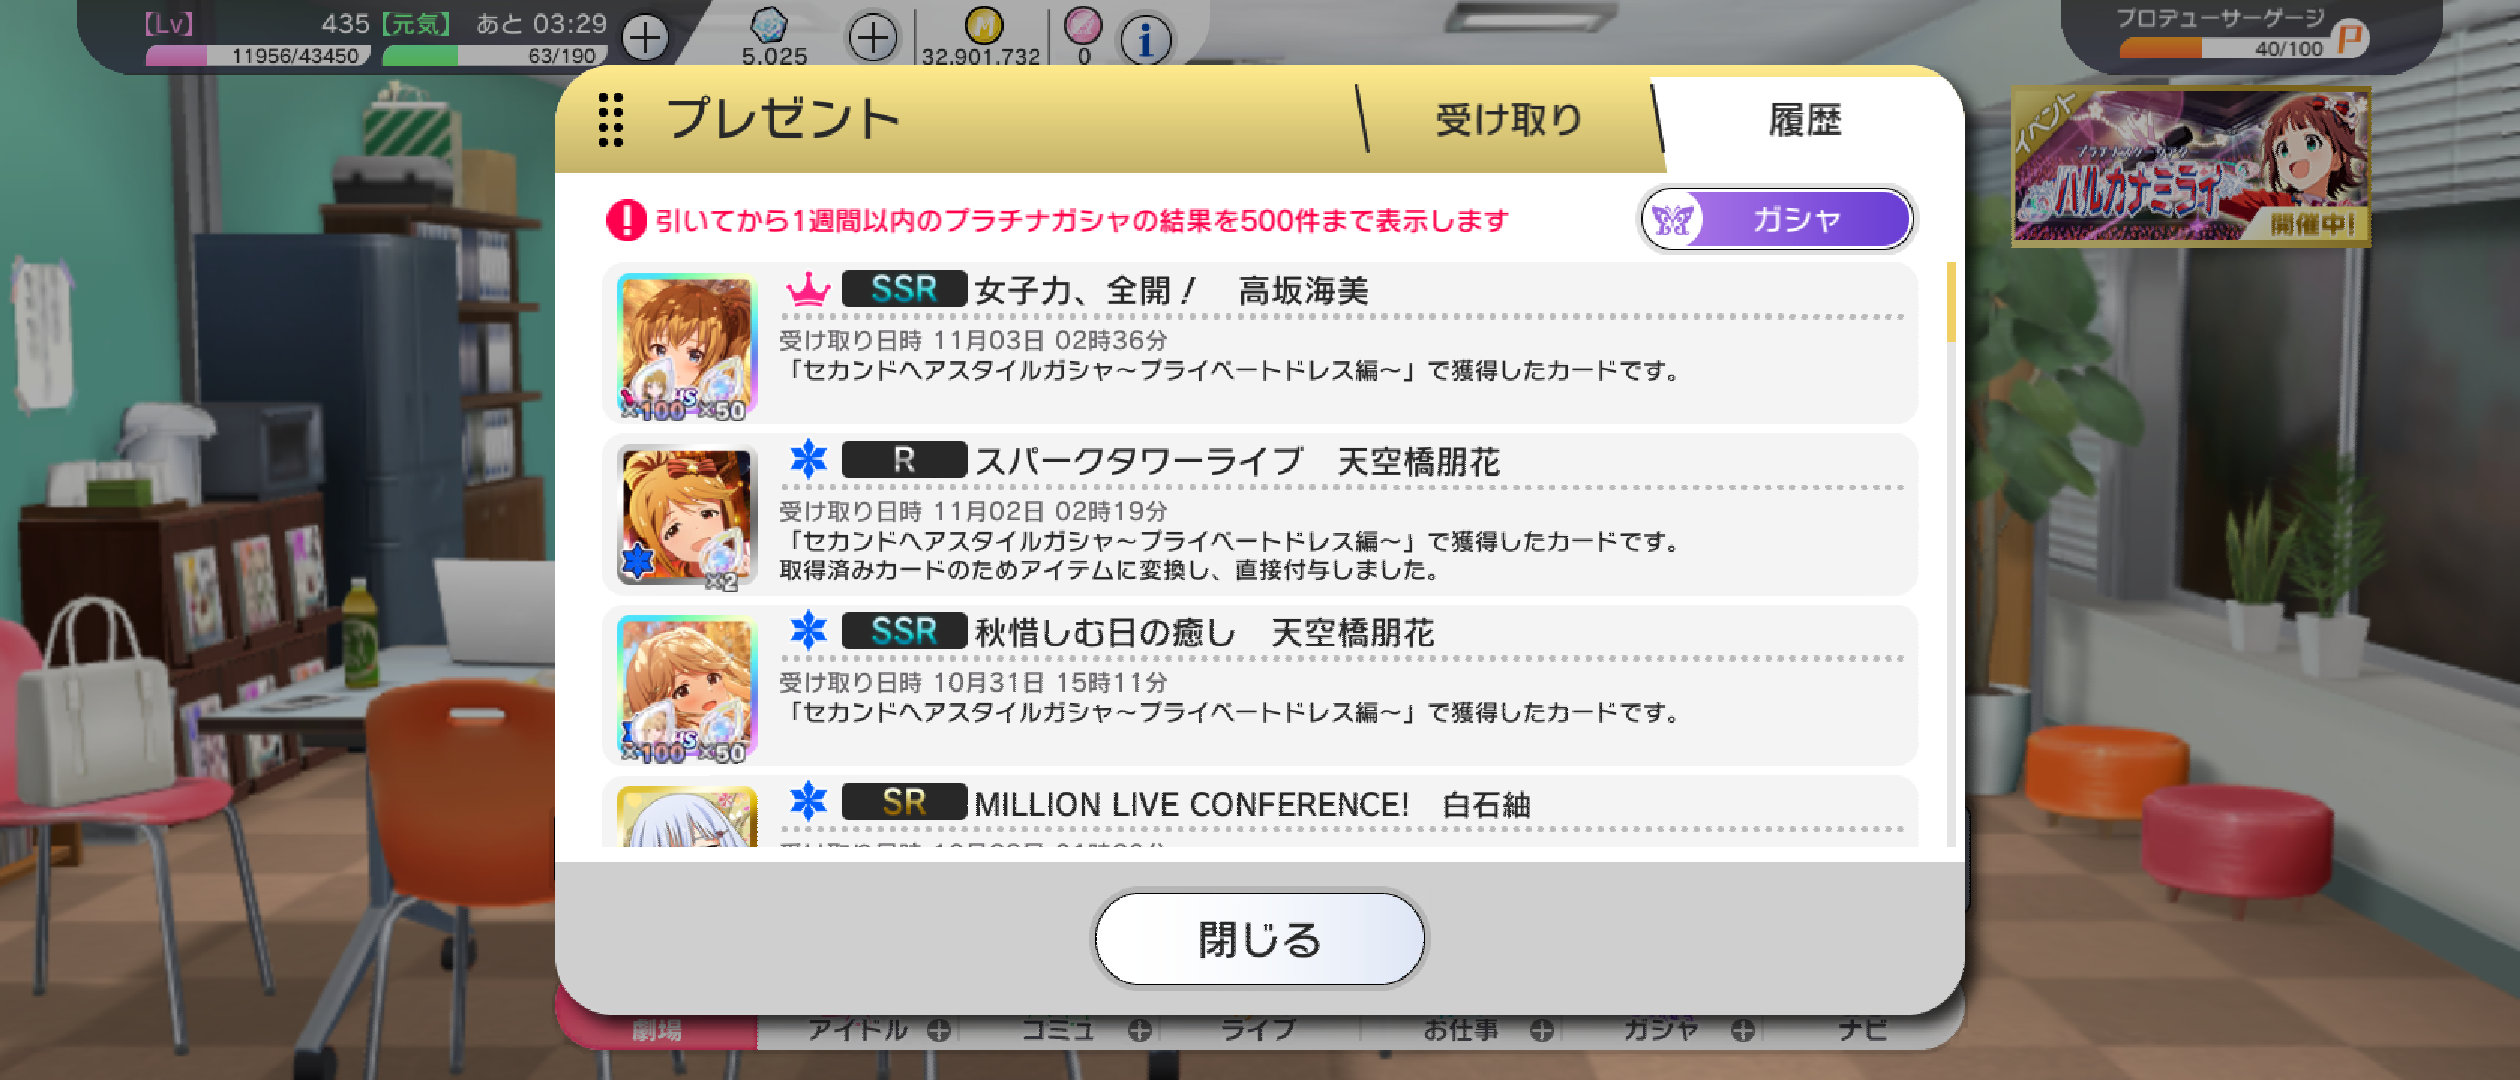Tap the jewel currency icon
The width and height of the screenshot is (2520, 1080).
(769, 24)
